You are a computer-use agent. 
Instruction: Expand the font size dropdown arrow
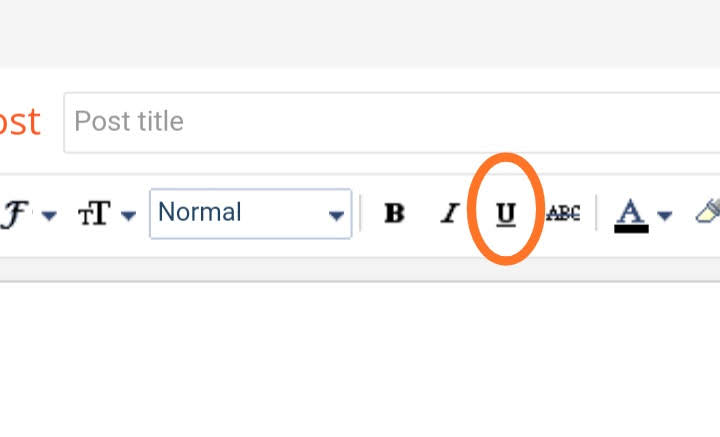[x=128, y=216]
